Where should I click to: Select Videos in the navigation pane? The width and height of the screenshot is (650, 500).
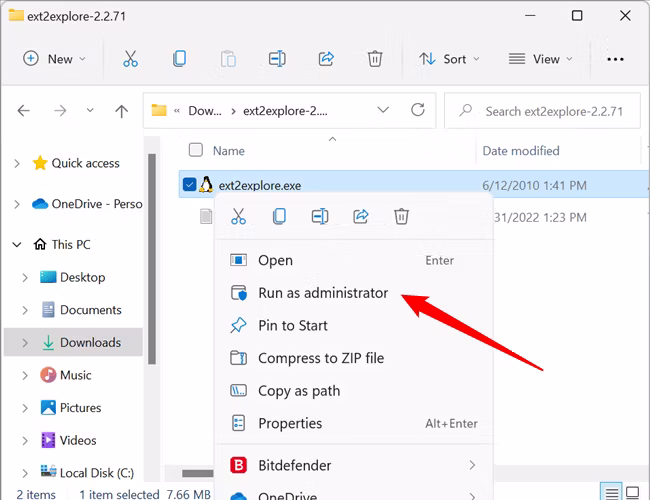coord(78,440)
